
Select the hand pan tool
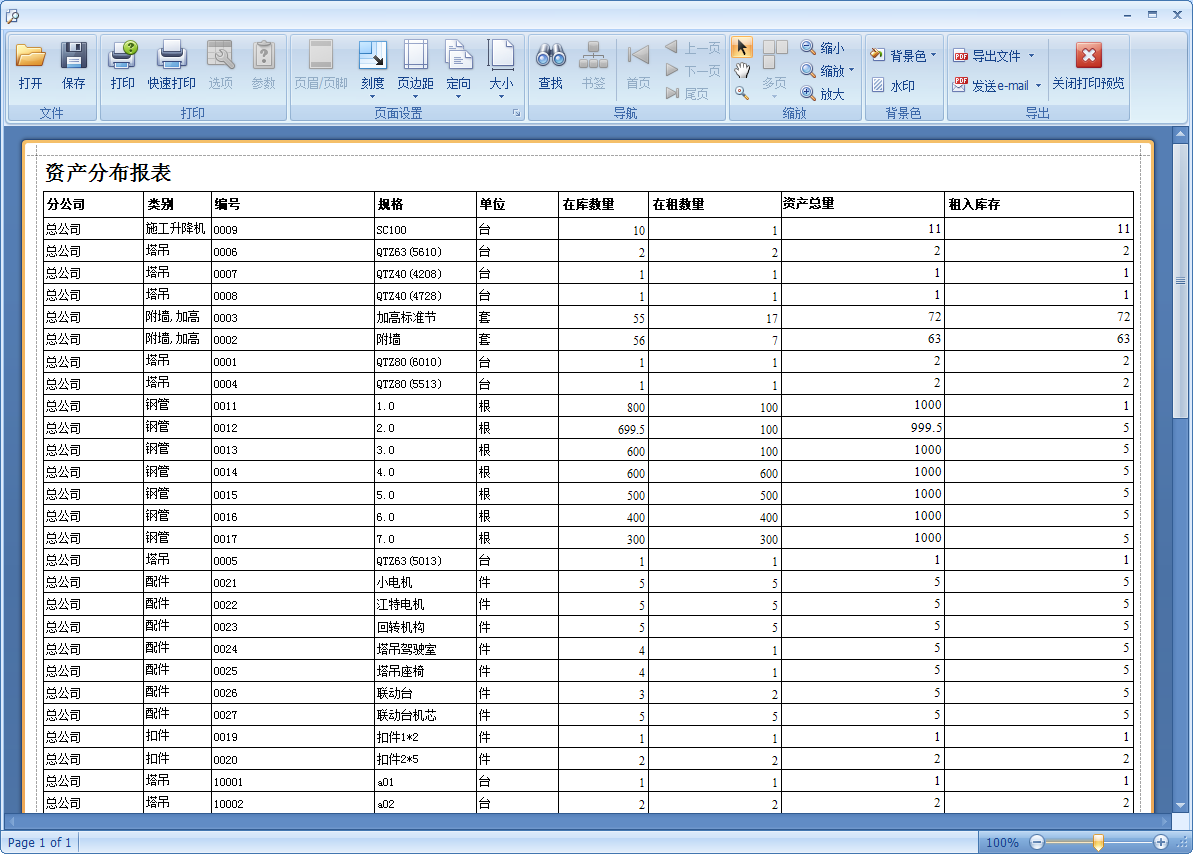pos(742,70)
